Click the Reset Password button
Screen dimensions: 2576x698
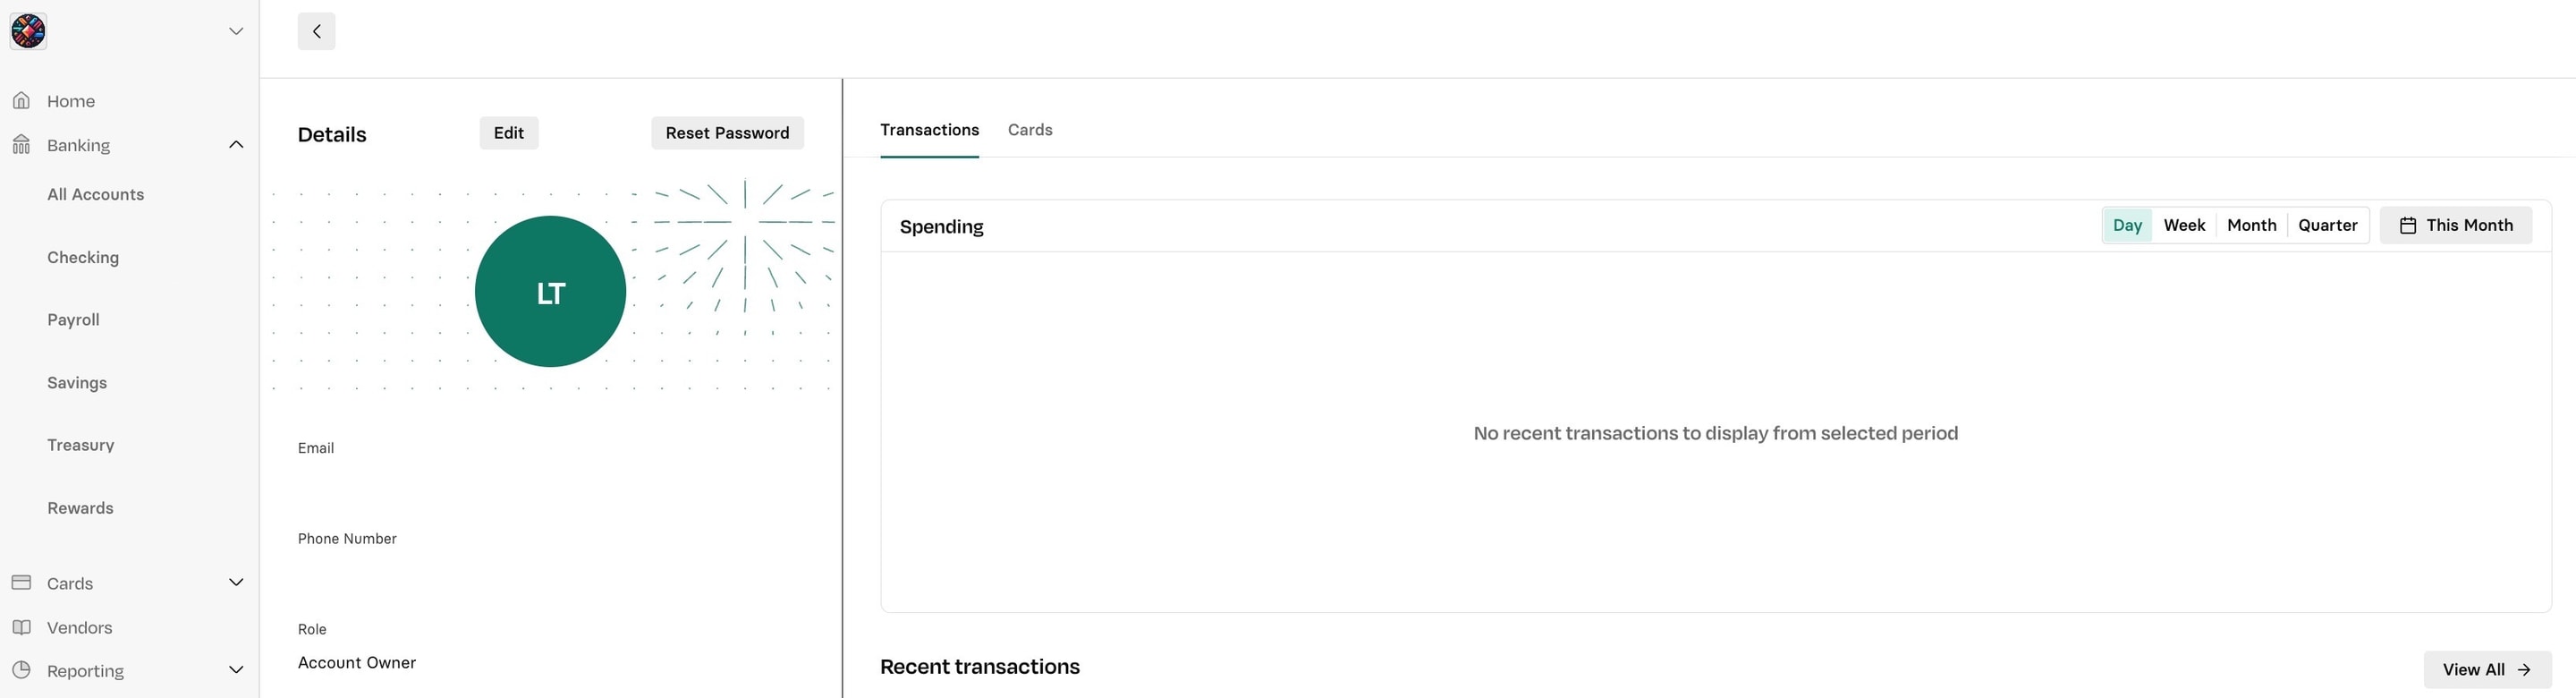coord(727,133)
